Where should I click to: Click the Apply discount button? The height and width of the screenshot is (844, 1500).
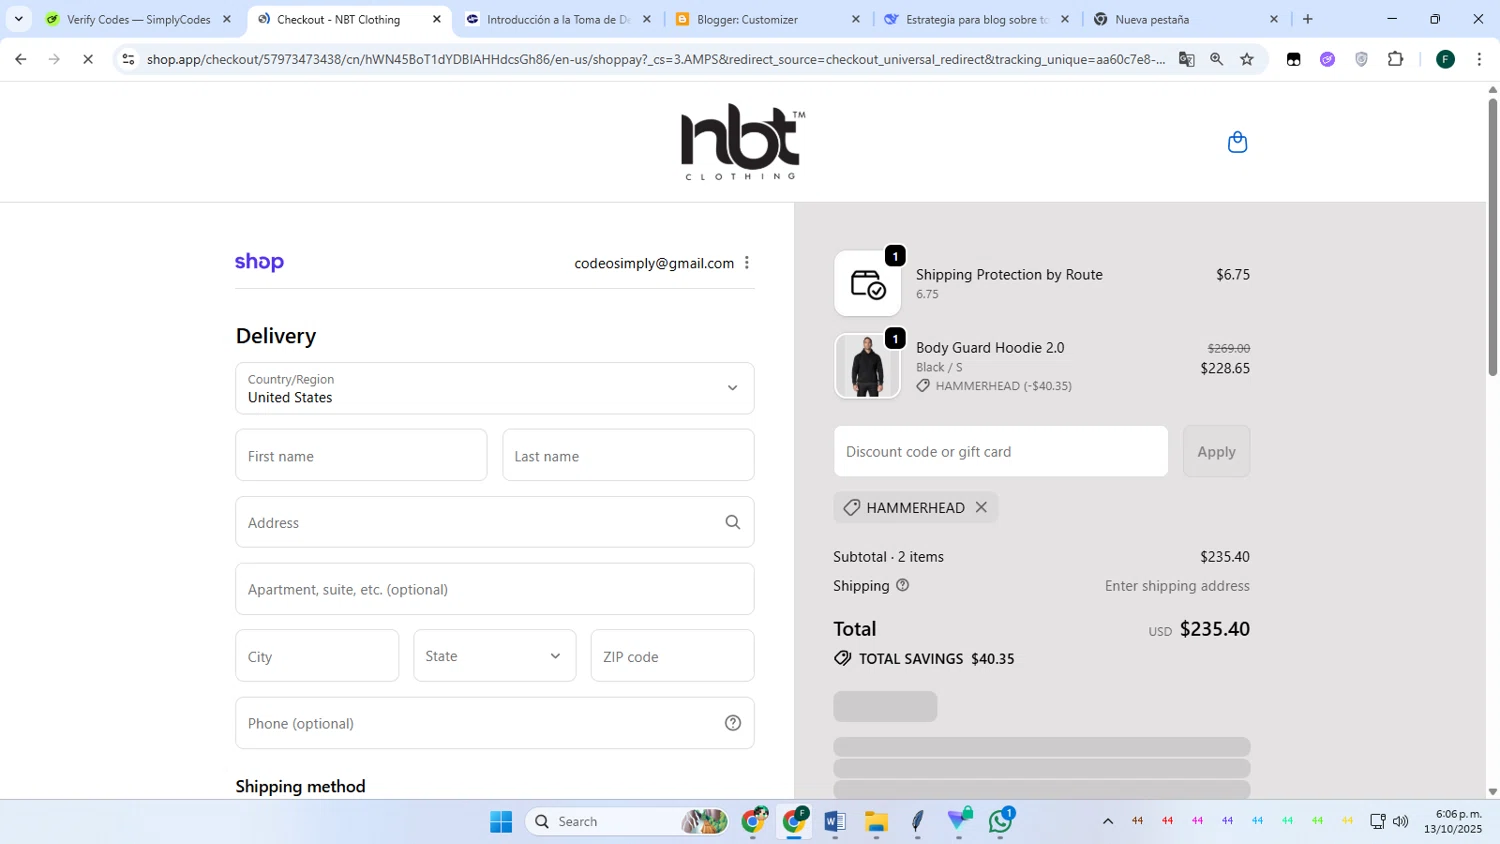[1216, 451]
